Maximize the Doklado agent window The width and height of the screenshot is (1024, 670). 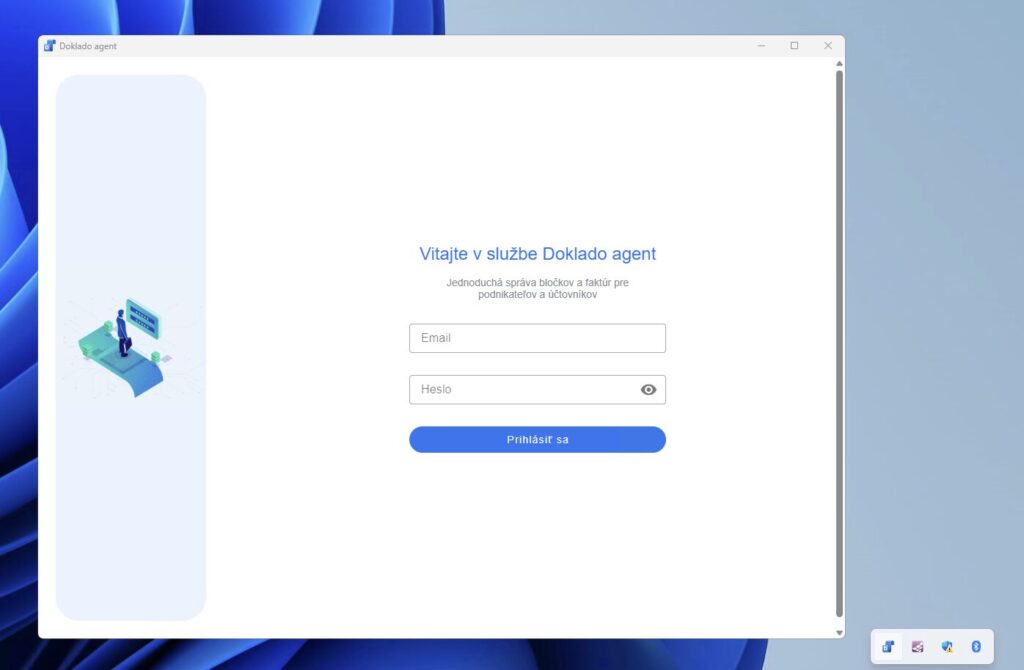[794, 46]
